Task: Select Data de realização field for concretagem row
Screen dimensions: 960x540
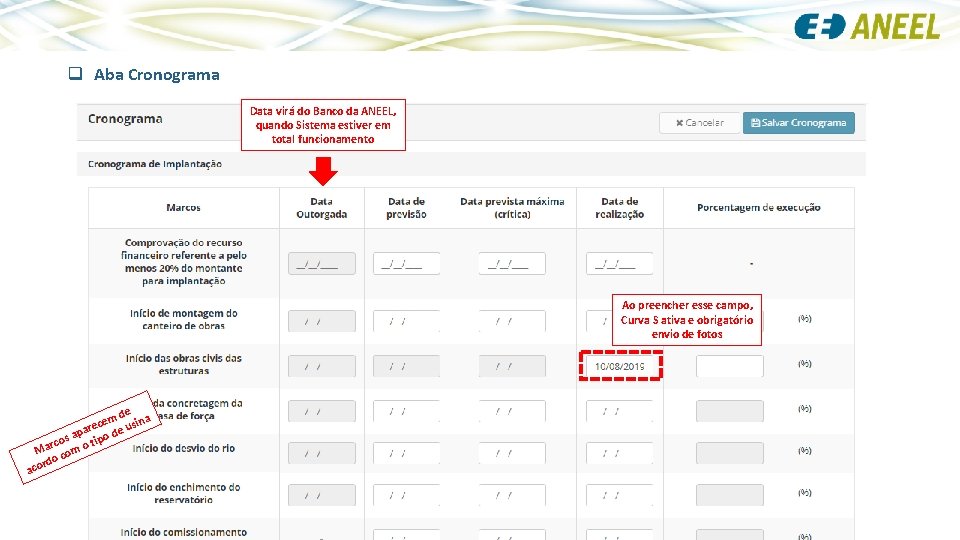Action: click(620, 411)
